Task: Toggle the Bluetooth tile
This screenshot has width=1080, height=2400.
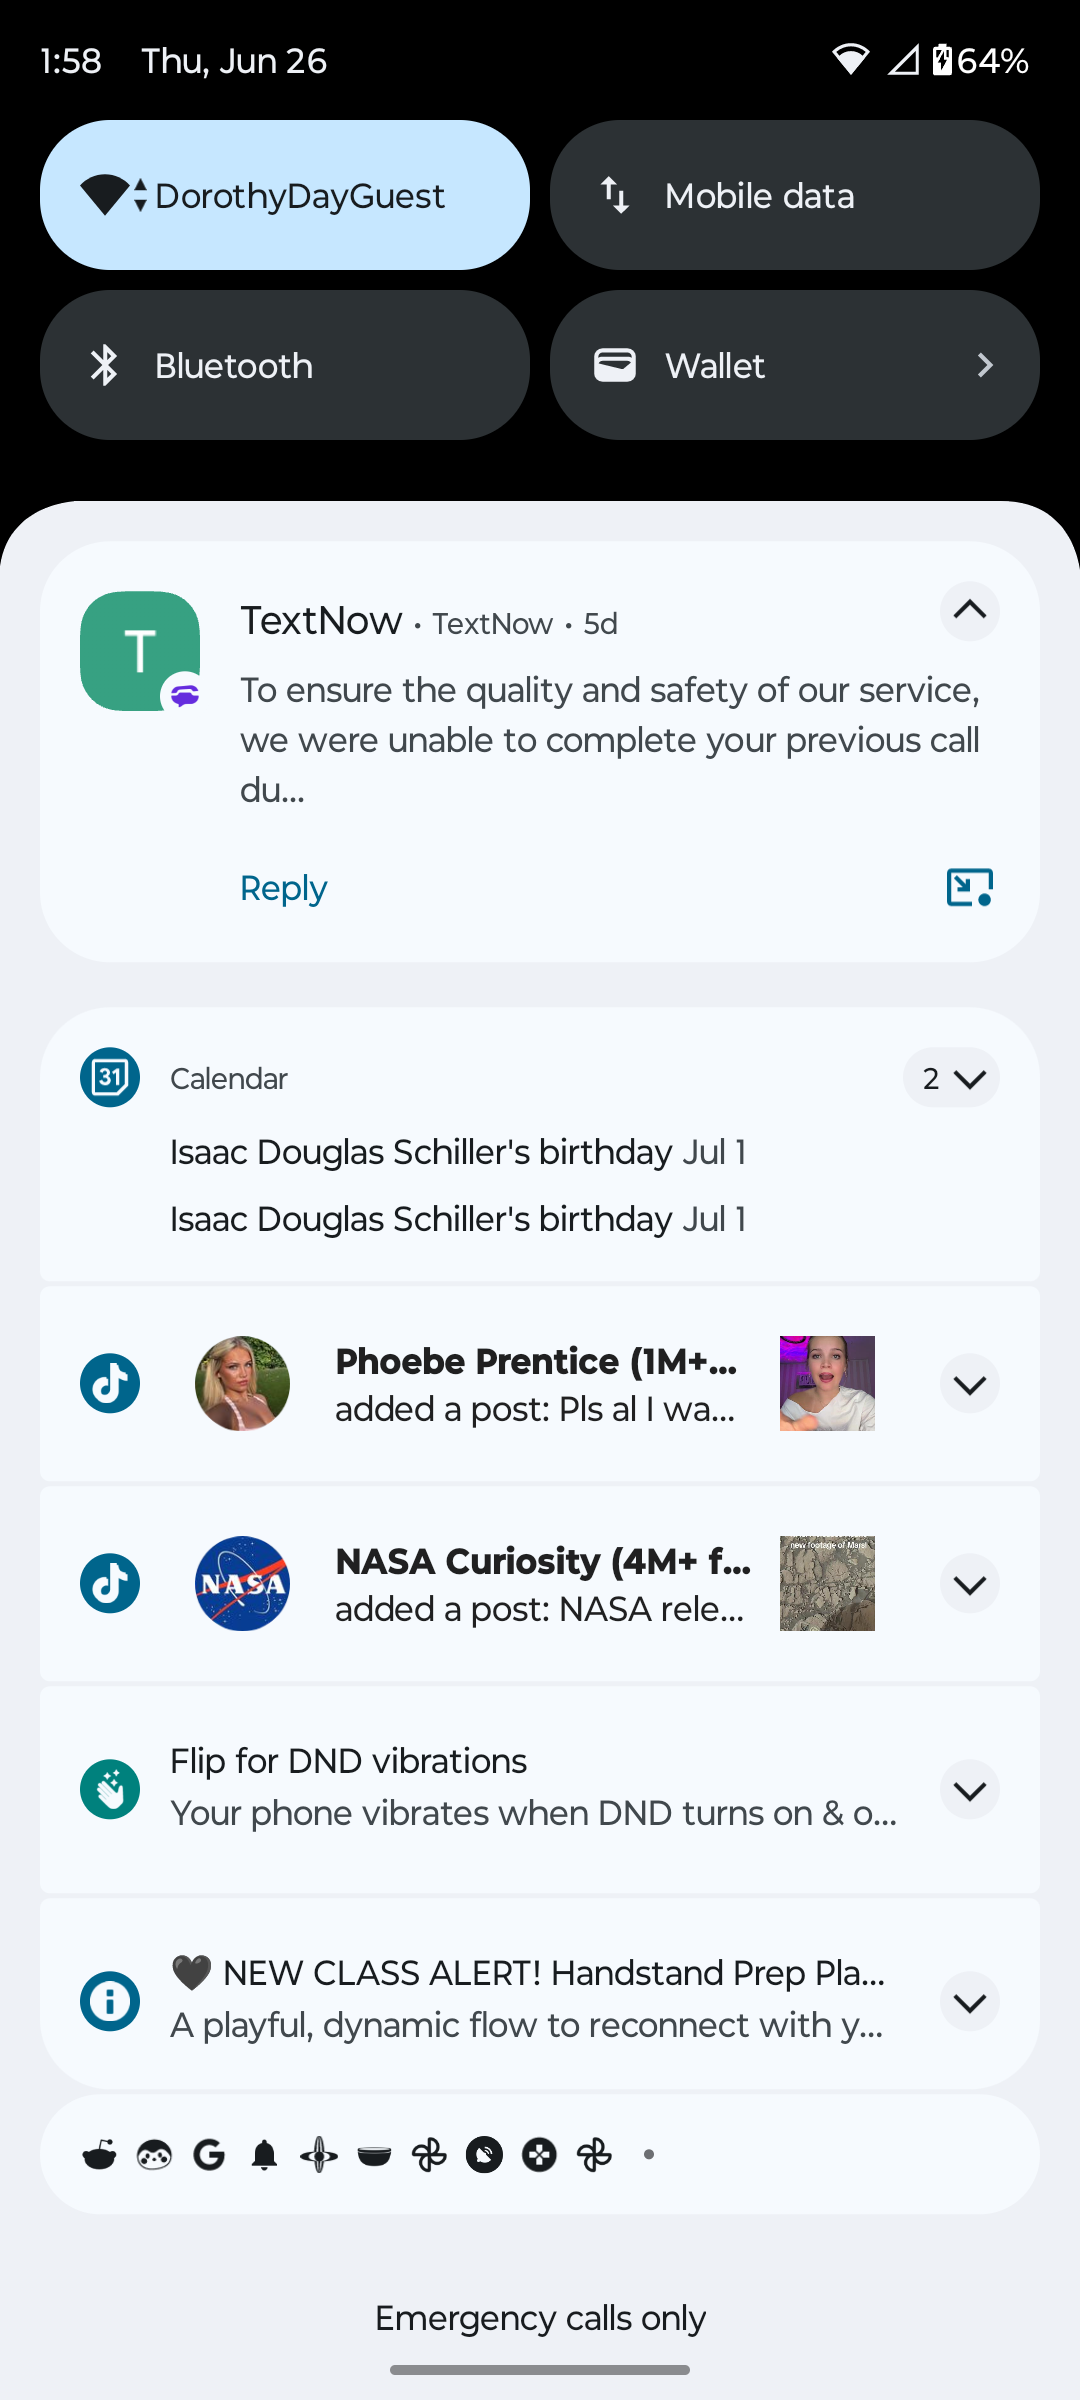Action: click(x=284, y=365)
